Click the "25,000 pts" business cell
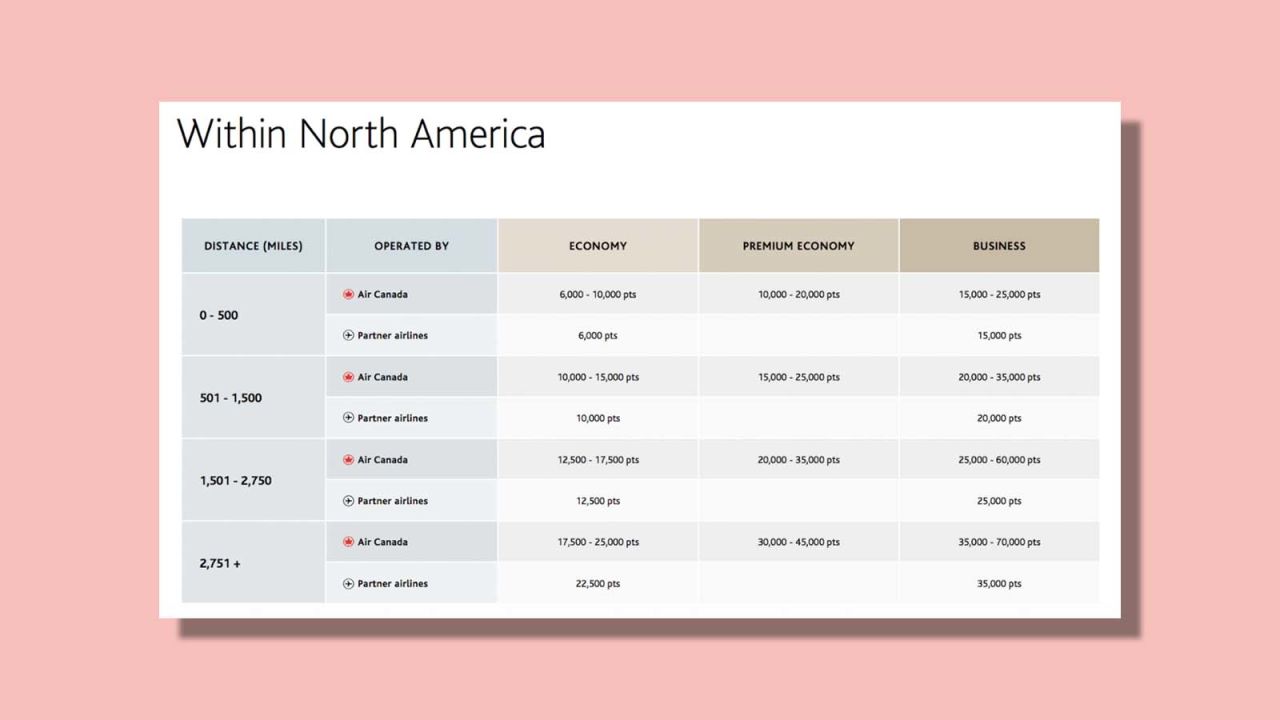Image resolution: width=1280 pixels, height=720 pixels. [999, 501]
